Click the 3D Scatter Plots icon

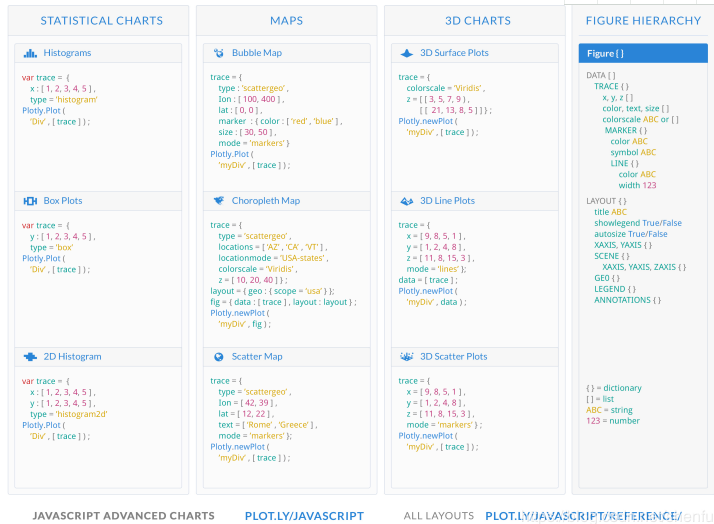tap(407, 357)
